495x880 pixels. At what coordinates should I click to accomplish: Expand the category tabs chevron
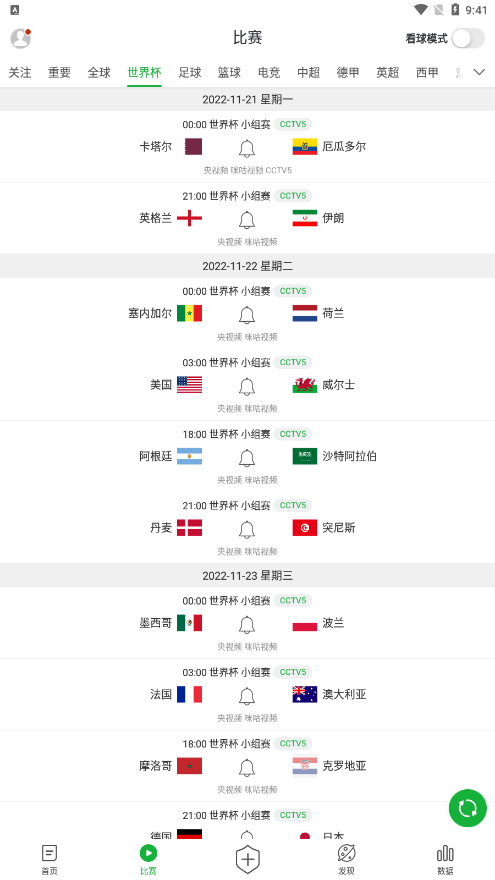(x=479, y=72)
